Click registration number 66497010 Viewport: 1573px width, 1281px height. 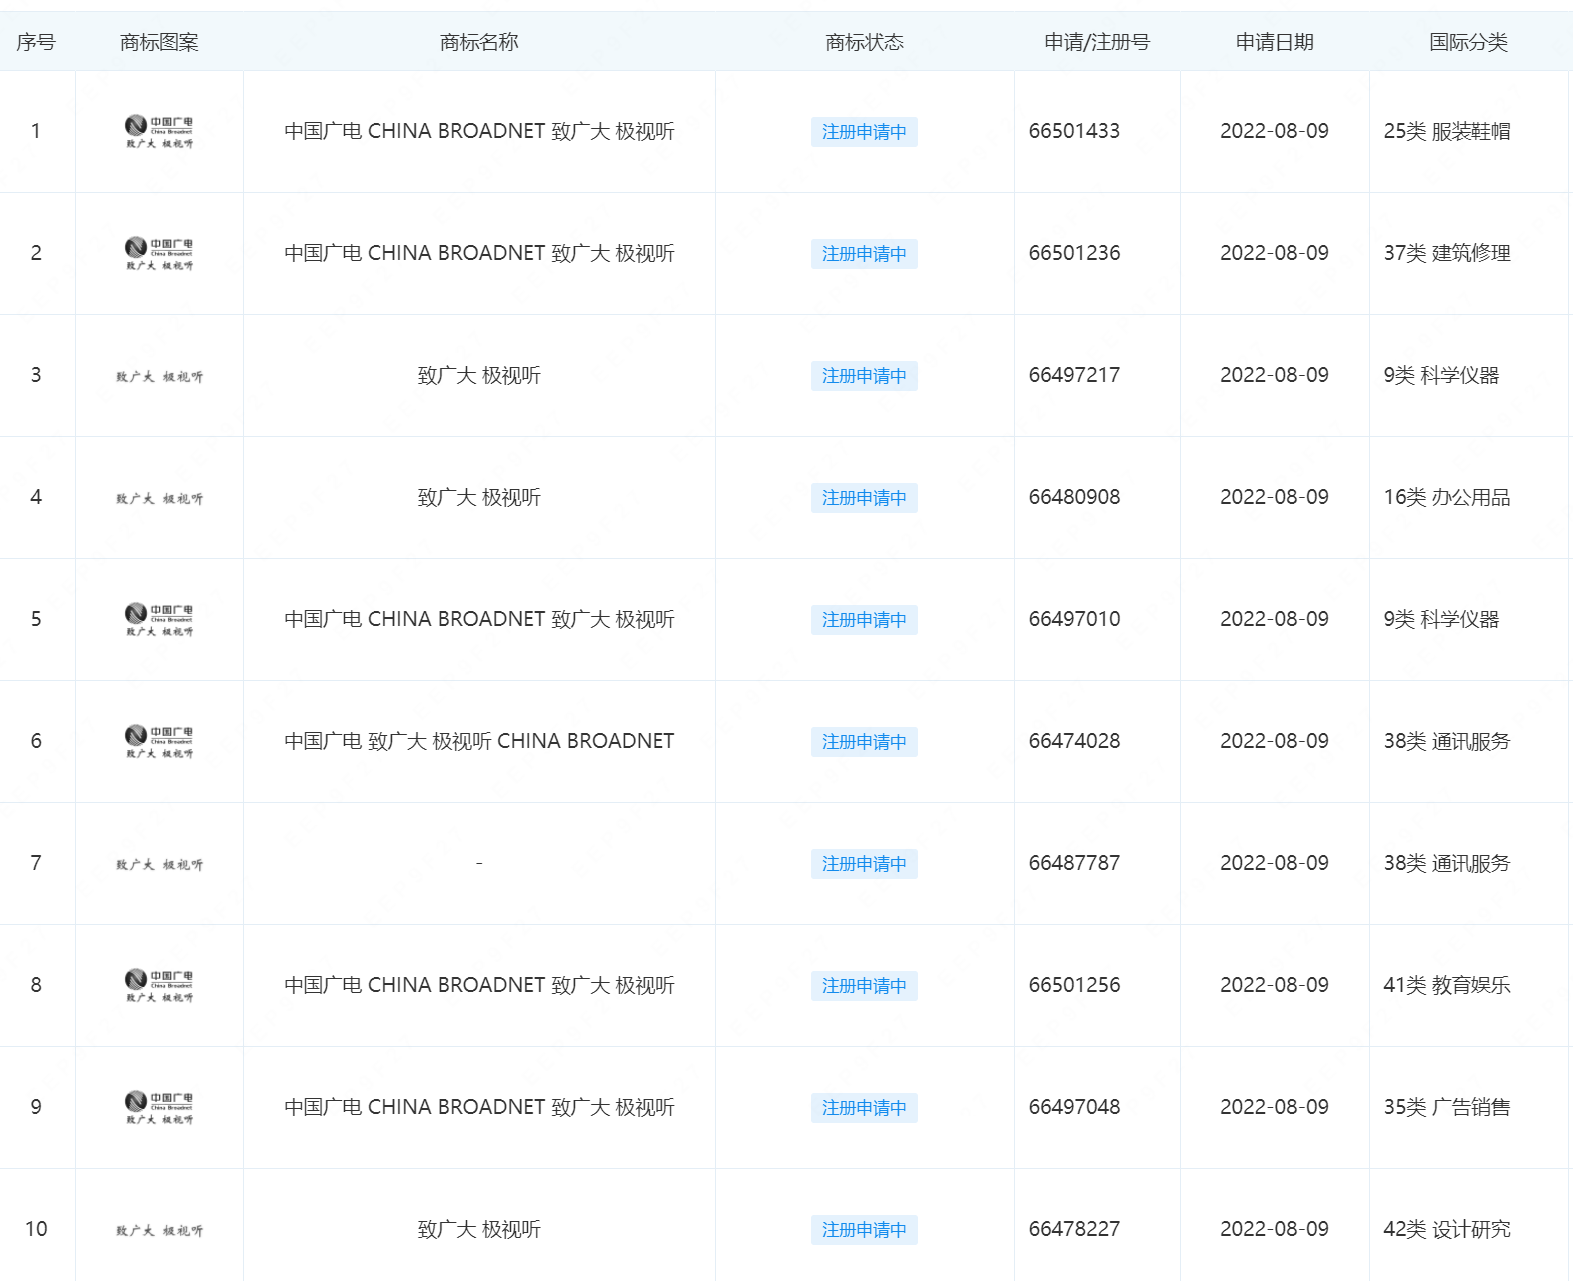click(x=1074, y=619)
